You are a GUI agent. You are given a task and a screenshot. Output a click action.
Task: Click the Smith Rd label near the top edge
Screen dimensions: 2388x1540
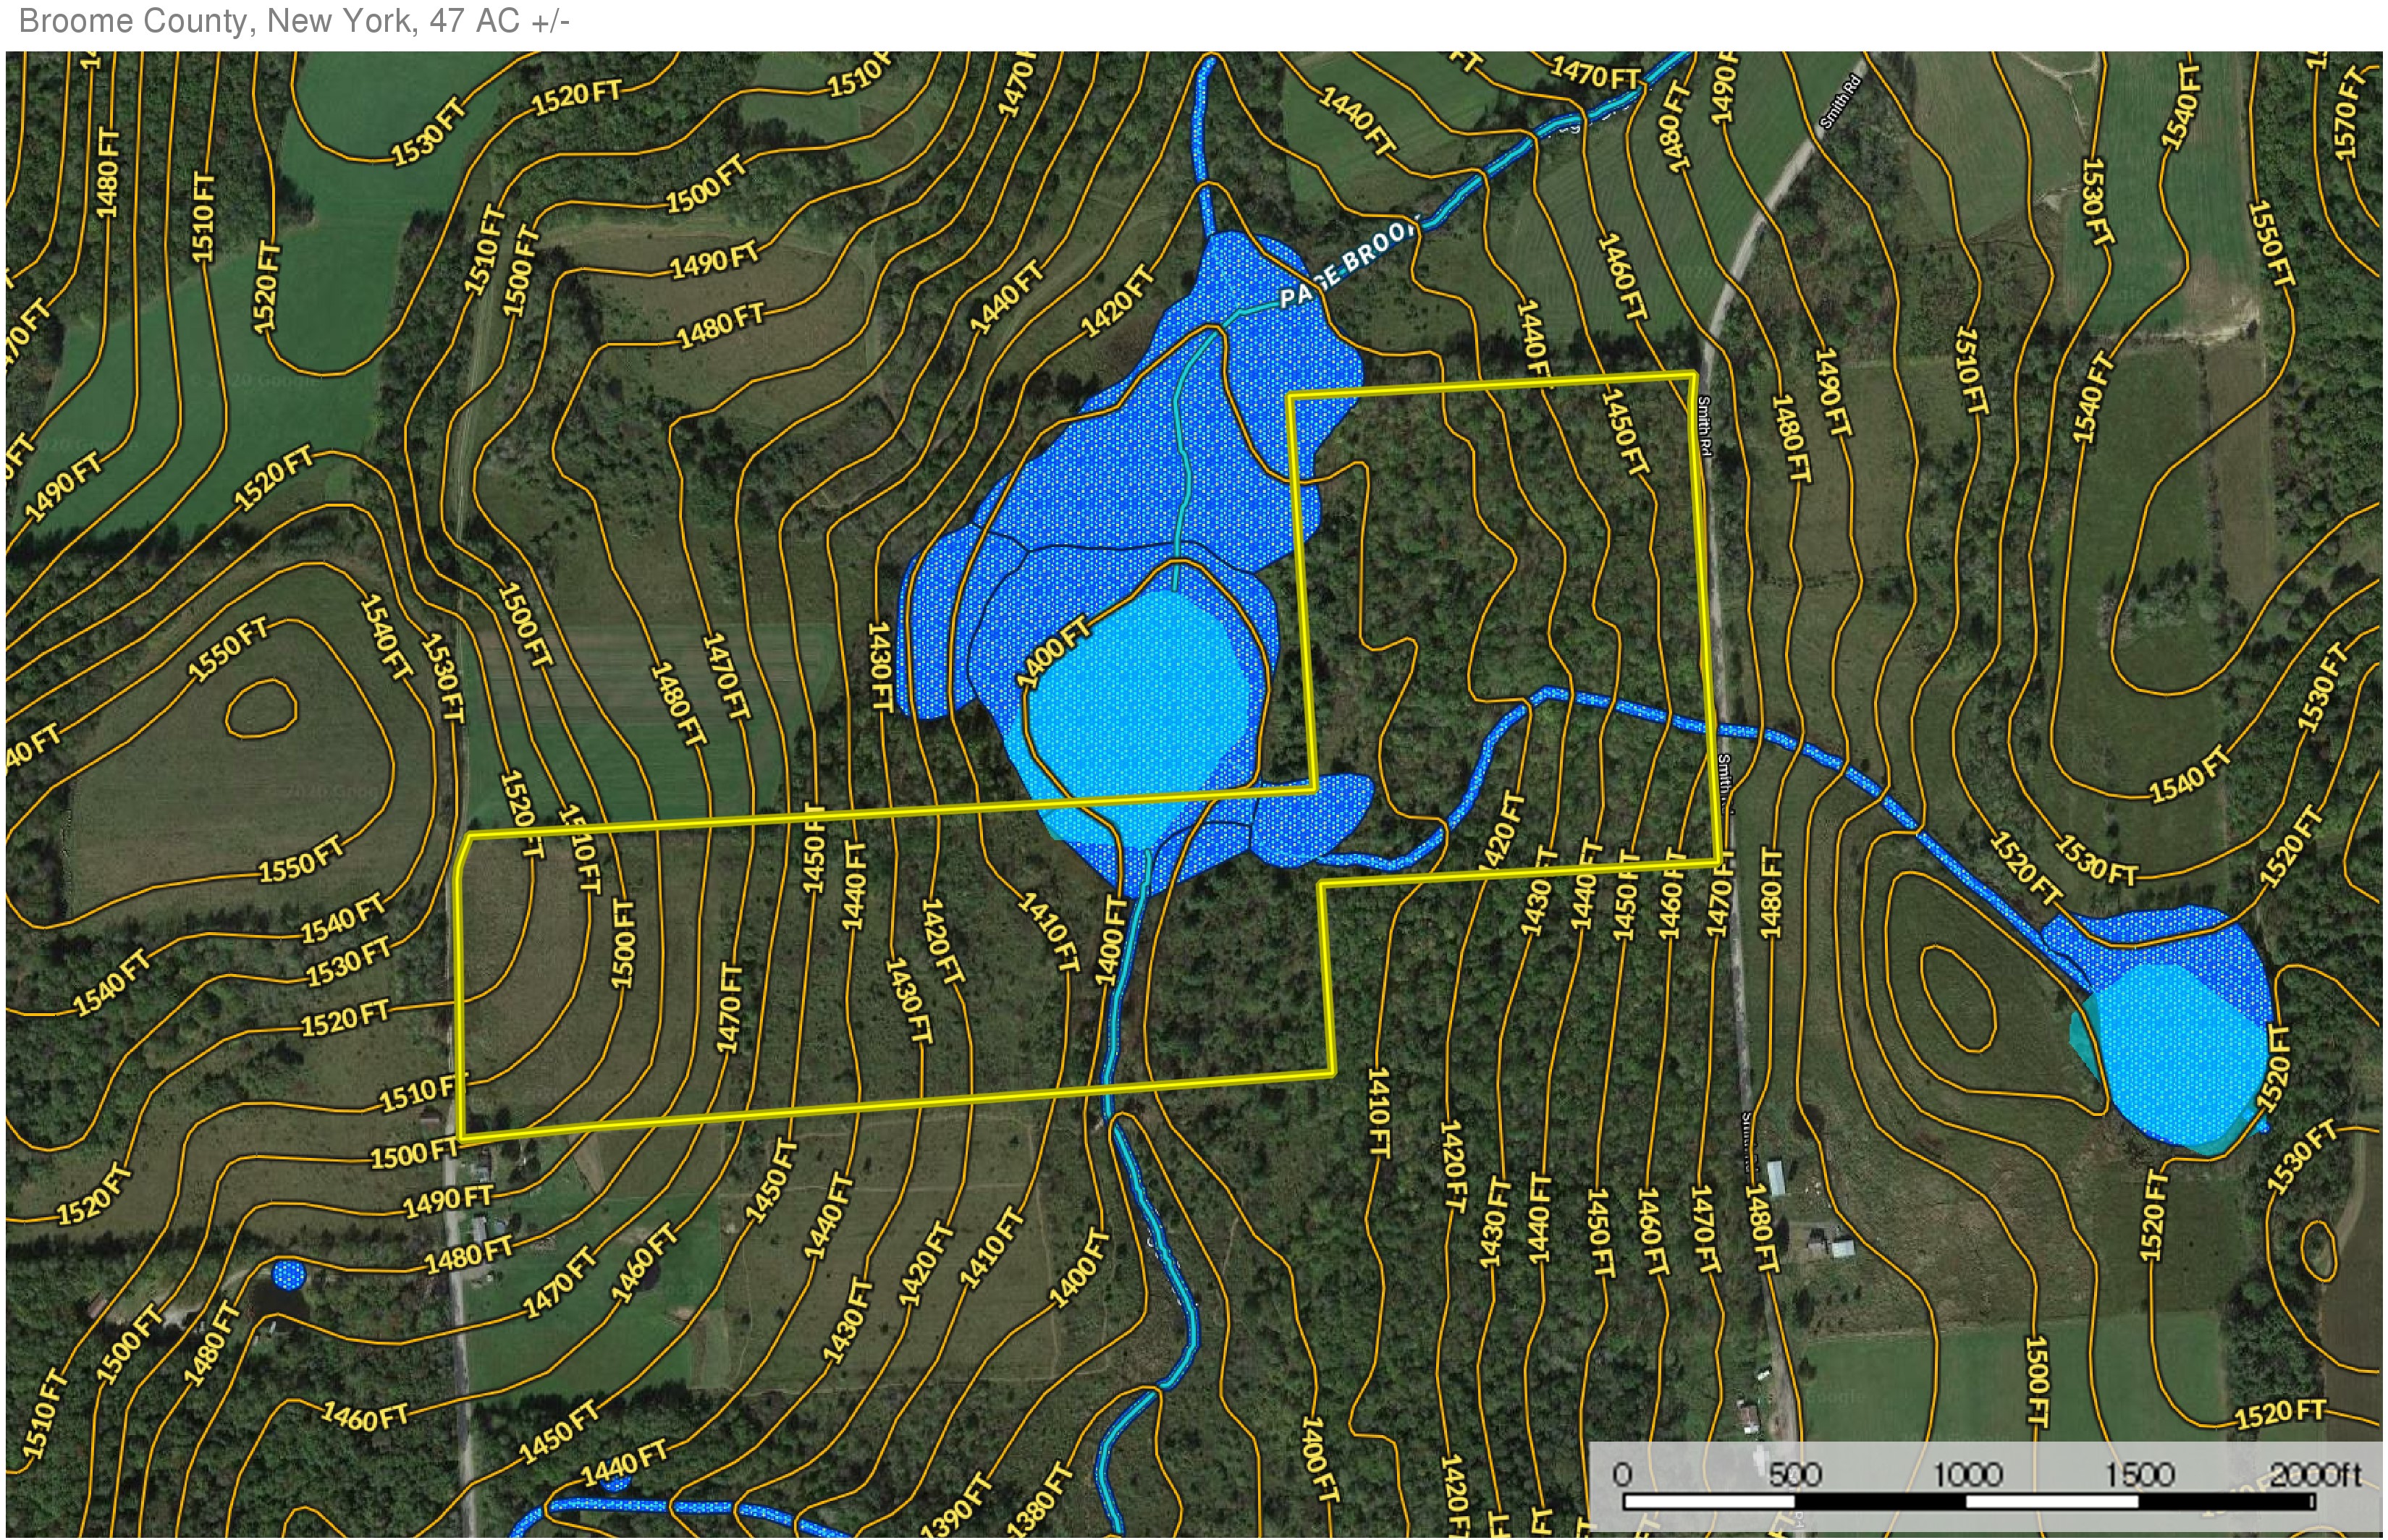point(1842,102)
